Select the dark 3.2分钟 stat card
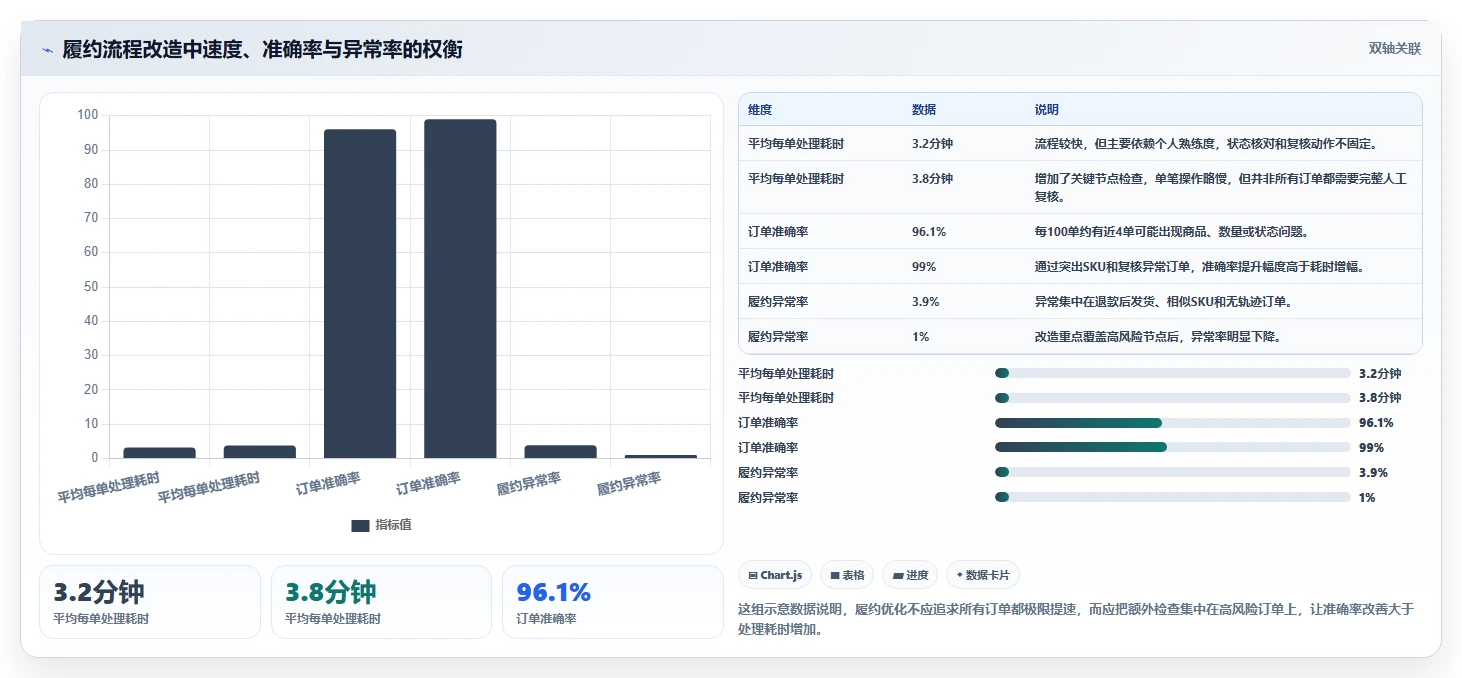Viewport: 1462px width, 678px height. tap(150, 602)
